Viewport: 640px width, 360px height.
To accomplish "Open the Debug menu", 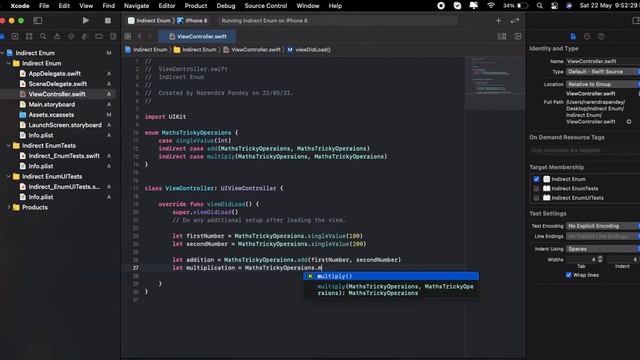I will [x=226, y=6].
